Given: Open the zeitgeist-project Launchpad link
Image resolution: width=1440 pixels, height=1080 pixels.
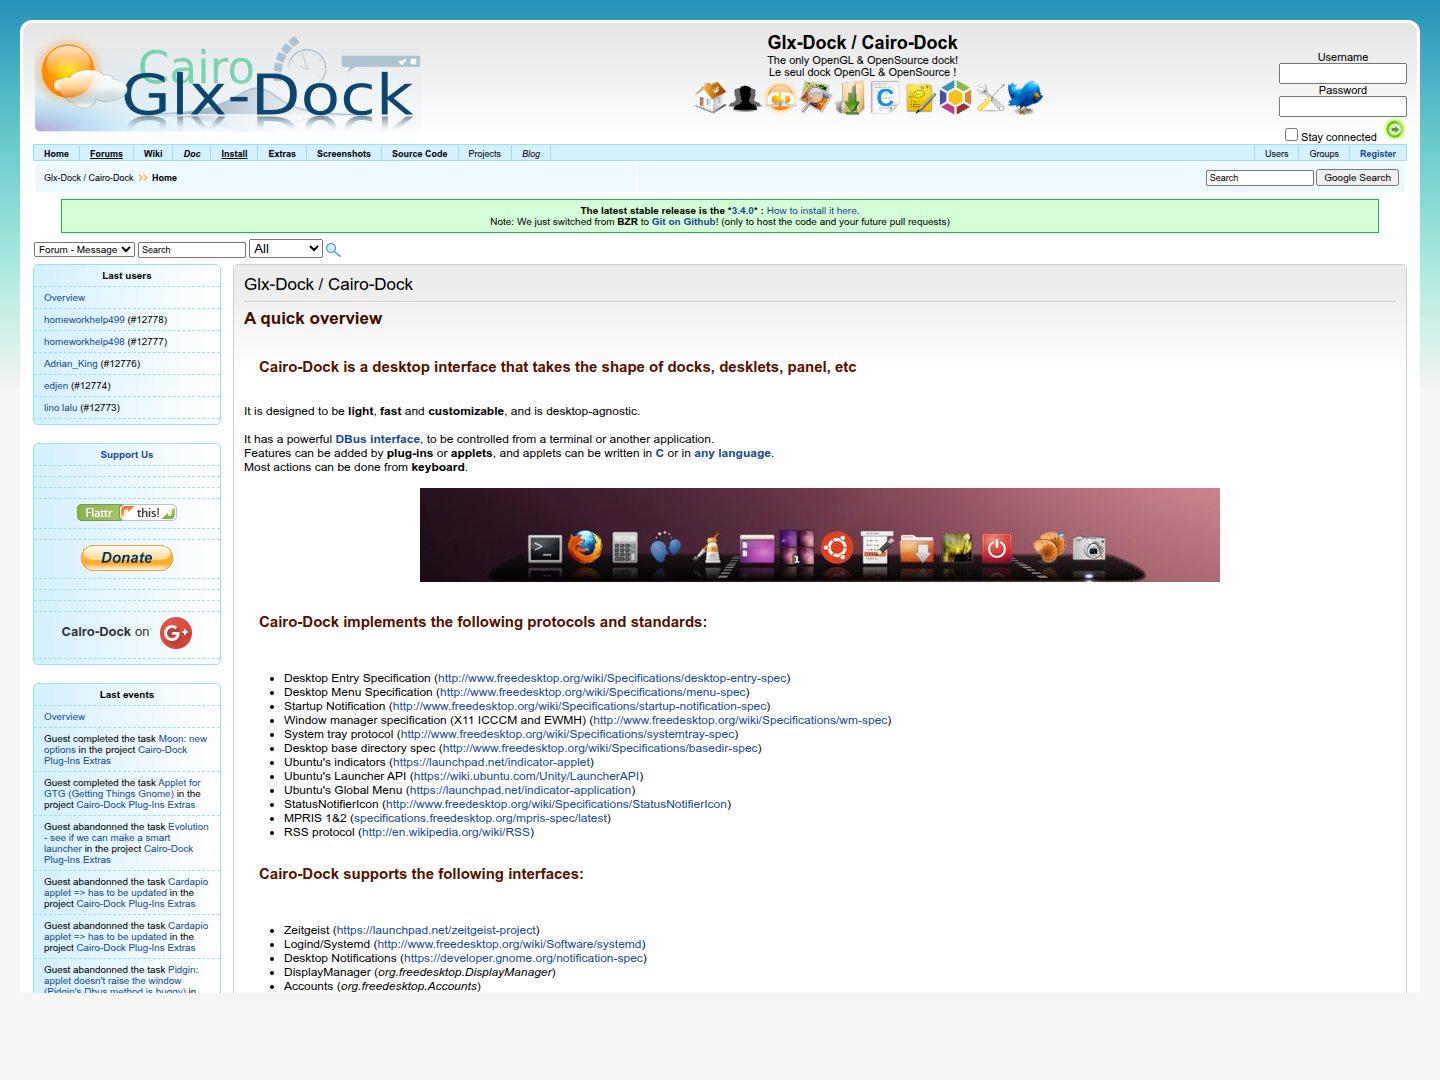Looking at the screenshot, I should coord(436,930).
